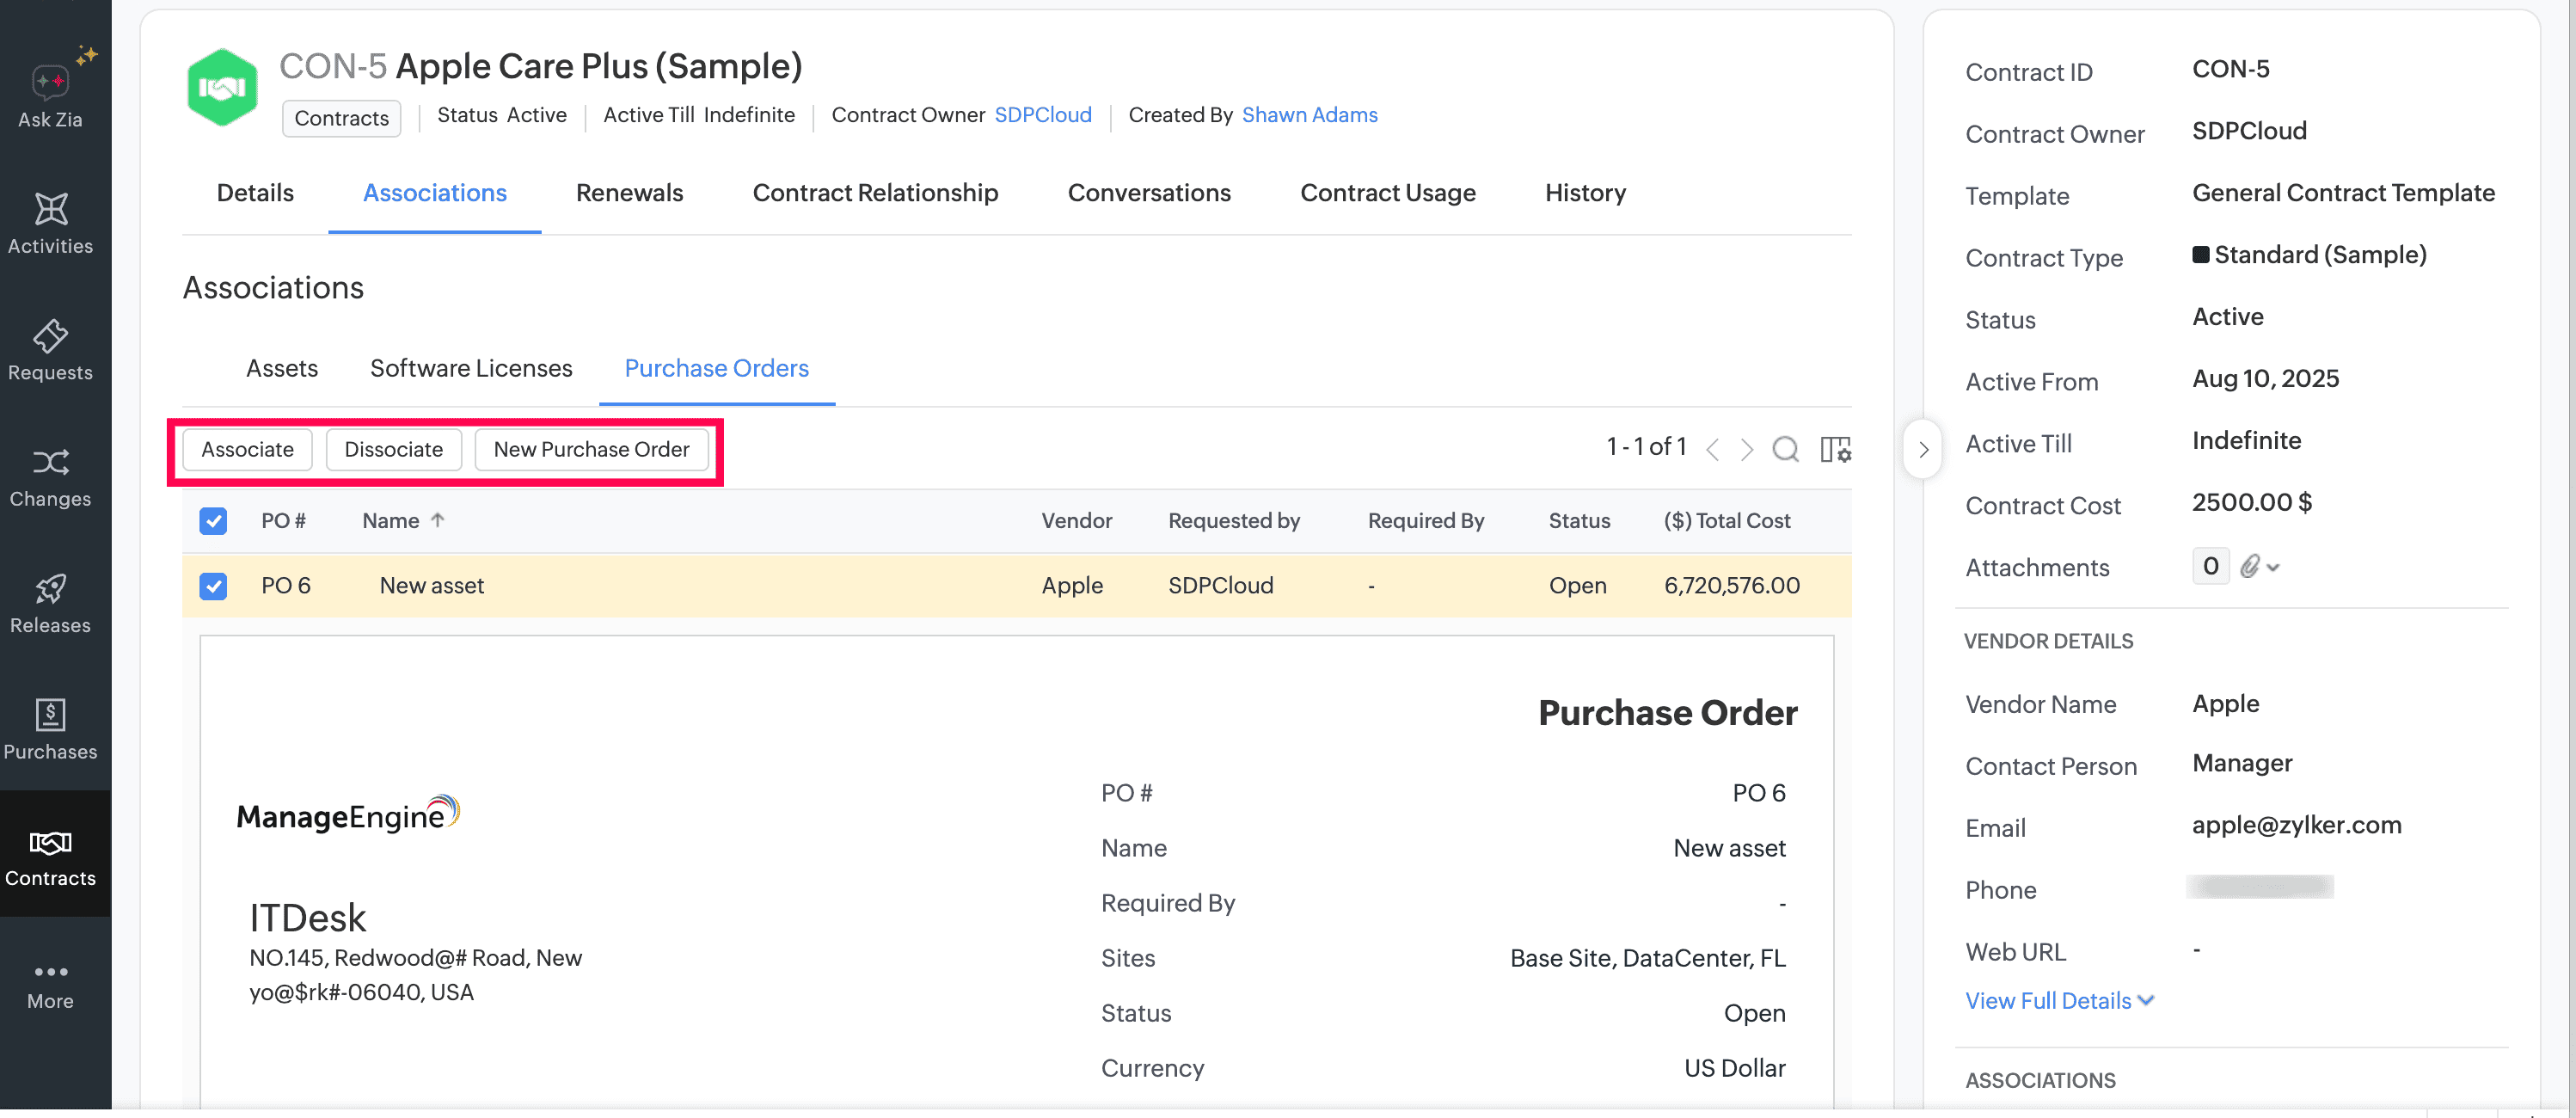Expand View Full Details vendor section
Viewport: 2576px width, 1118px height.
tap(2058, 1000)
